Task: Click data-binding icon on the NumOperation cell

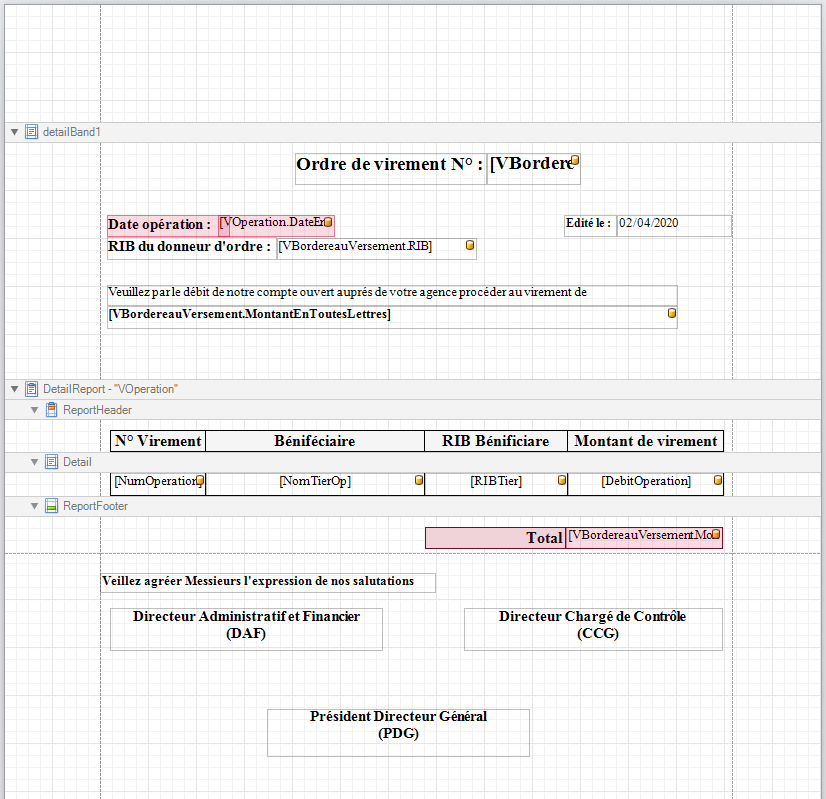Action: (200, 481)
